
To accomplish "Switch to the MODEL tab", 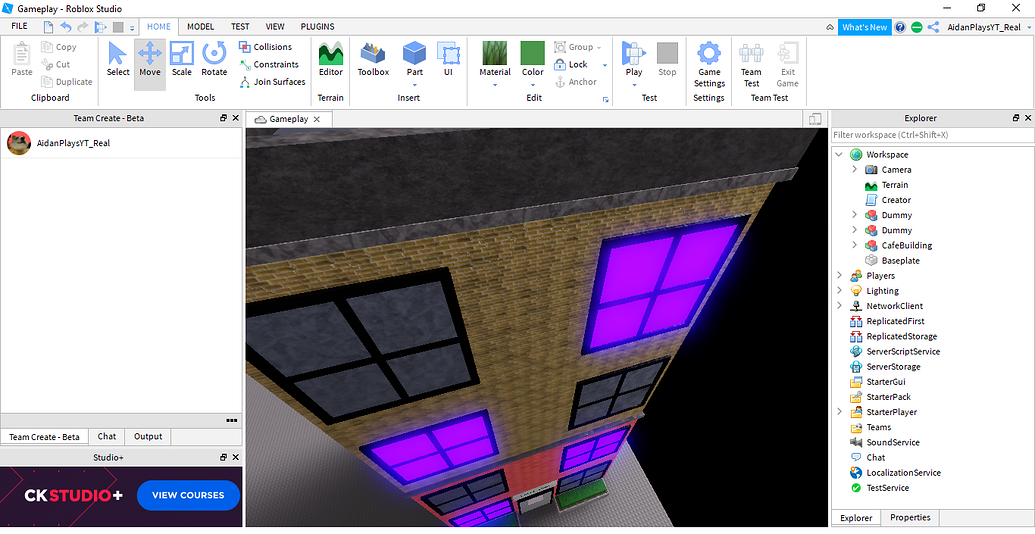I will [201, 26].
